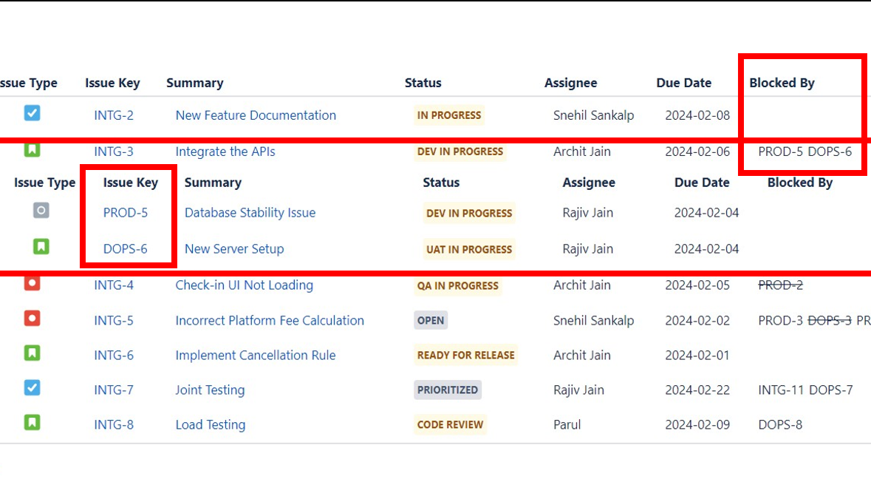Viewport: 871px width, 496px height.
Task: Open issue key INTG-2
Action: coord(114,115)
